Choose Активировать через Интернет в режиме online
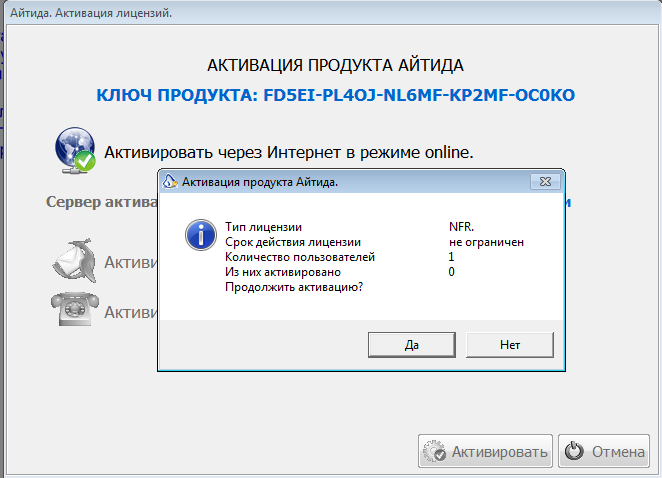Image resolution: width=662 pixels, height=478 pixels. pos(289,152)
